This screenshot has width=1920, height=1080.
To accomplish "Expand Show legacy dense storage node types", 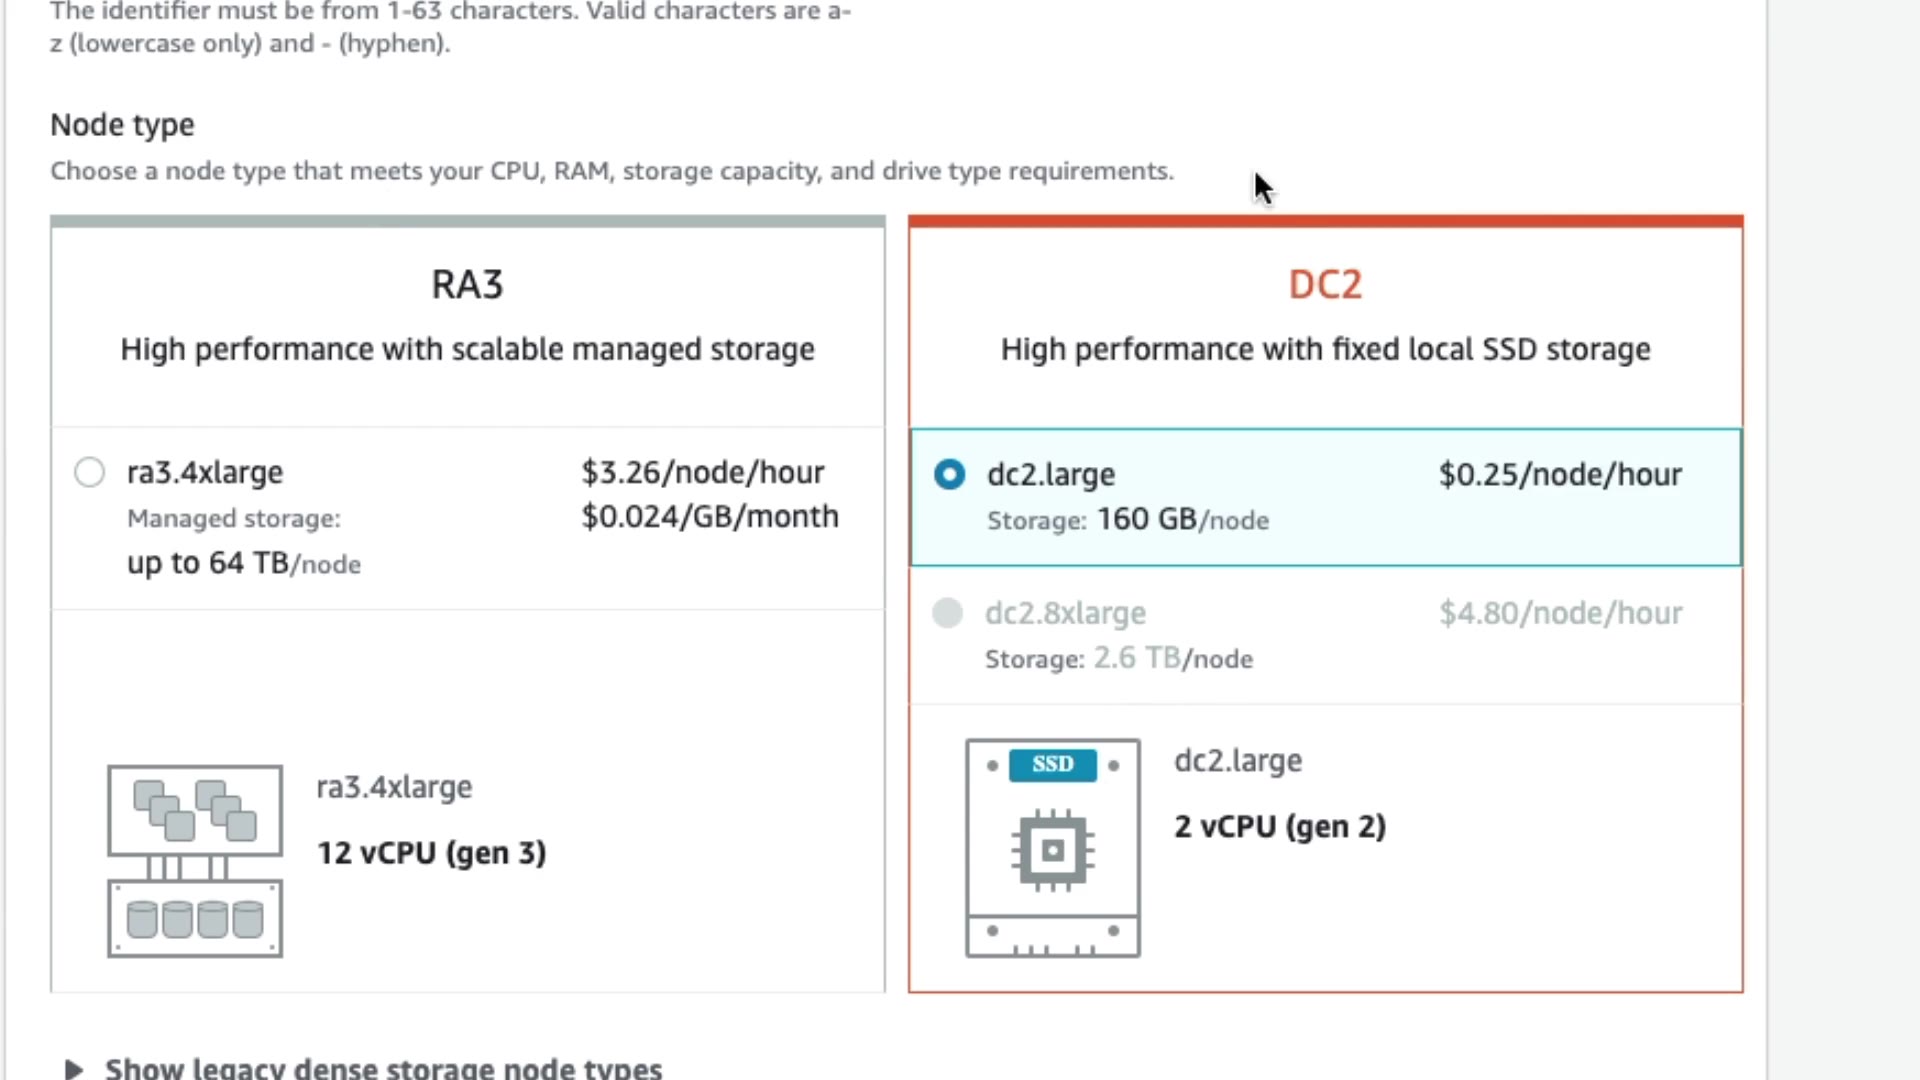I will coord(383,1068).
